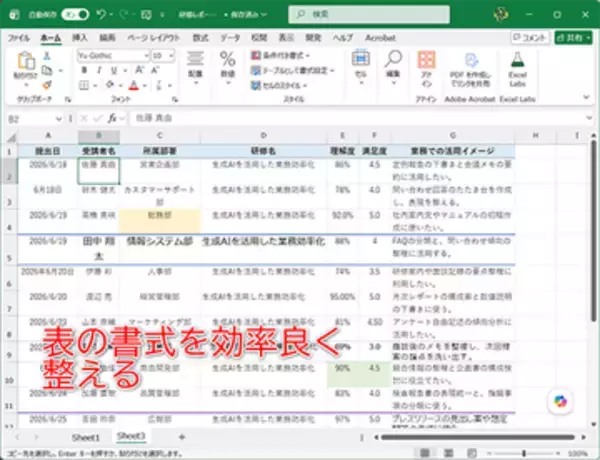The image size is (600, 460).
Task: Click the Name Box showing B2
Action: point(34,119)
